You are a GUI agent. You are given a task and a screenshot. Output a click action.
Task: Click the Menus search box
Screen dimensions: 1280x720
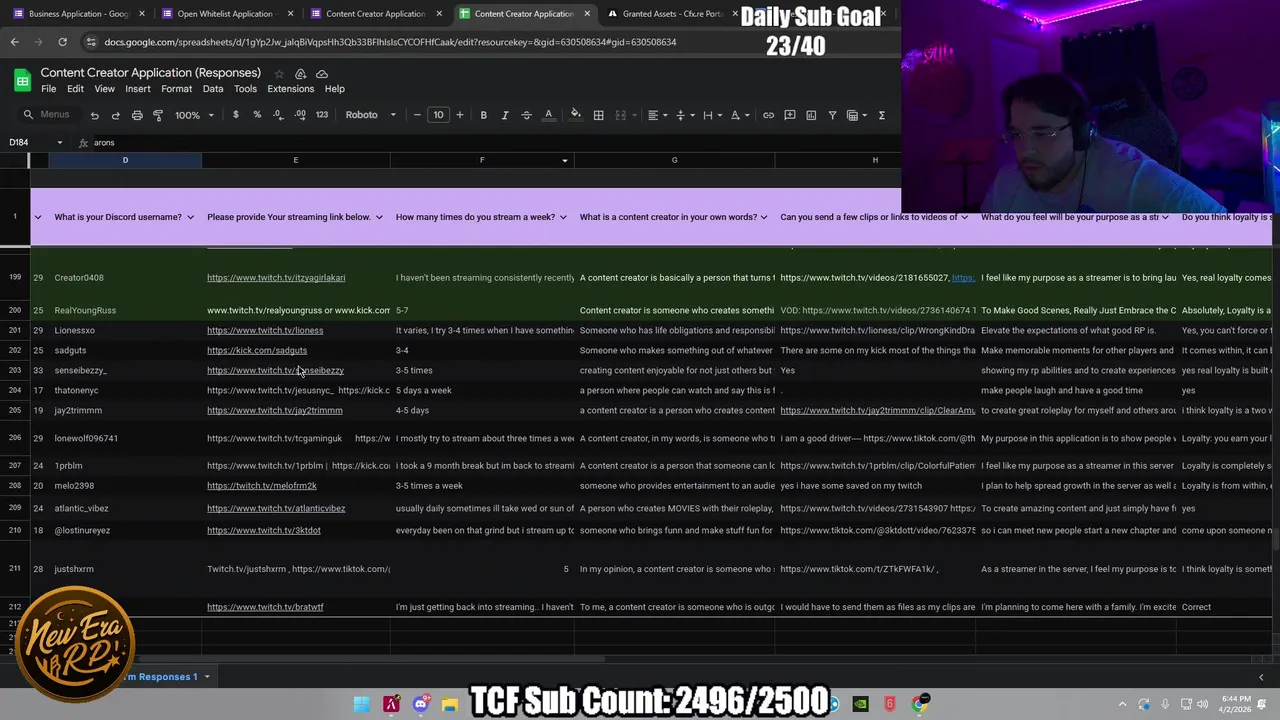(50, 115)
